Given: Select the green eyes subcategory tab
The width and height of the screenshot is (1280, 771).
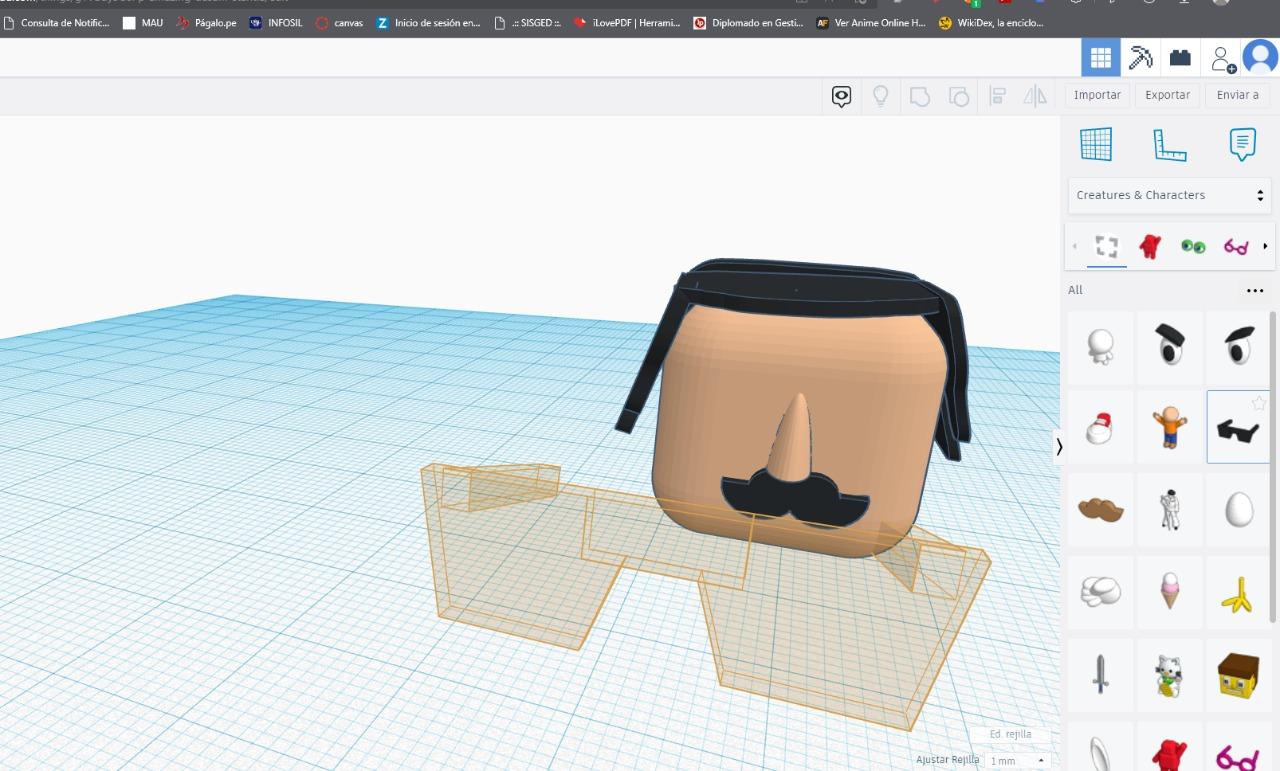Looking at the screenshot, I should click(1193, 246).
